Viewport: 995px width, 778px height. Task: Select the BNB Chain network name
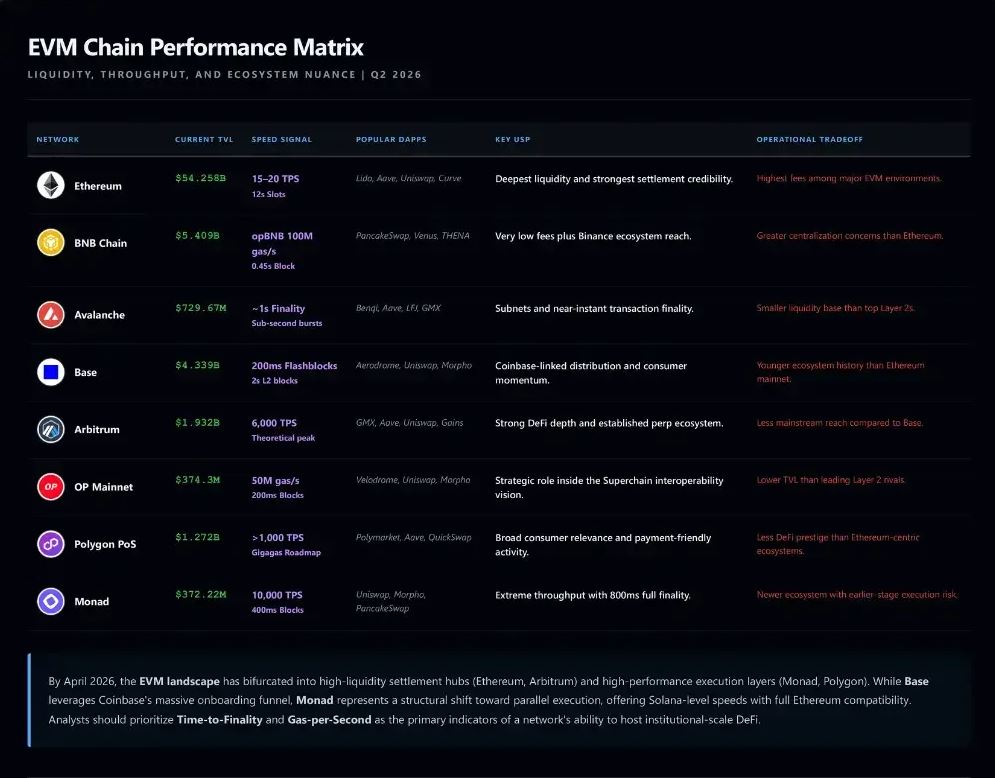click(100, 243)
